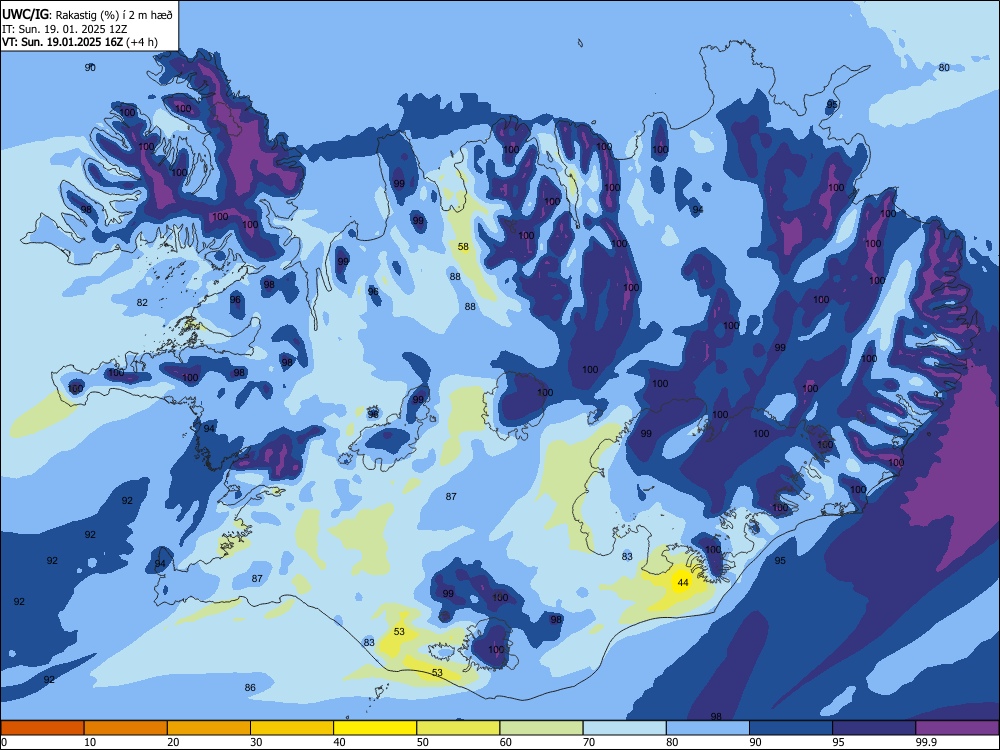Click the 70–80 pale blue legend swatch
Viewport: 1000px width, 750px height.
coord(624,728)
